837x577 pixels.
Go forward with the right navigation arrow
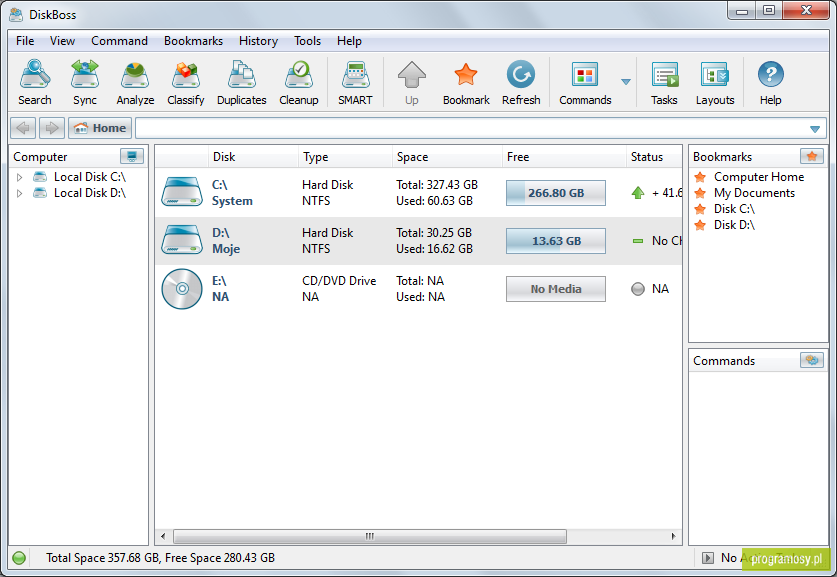52,128
